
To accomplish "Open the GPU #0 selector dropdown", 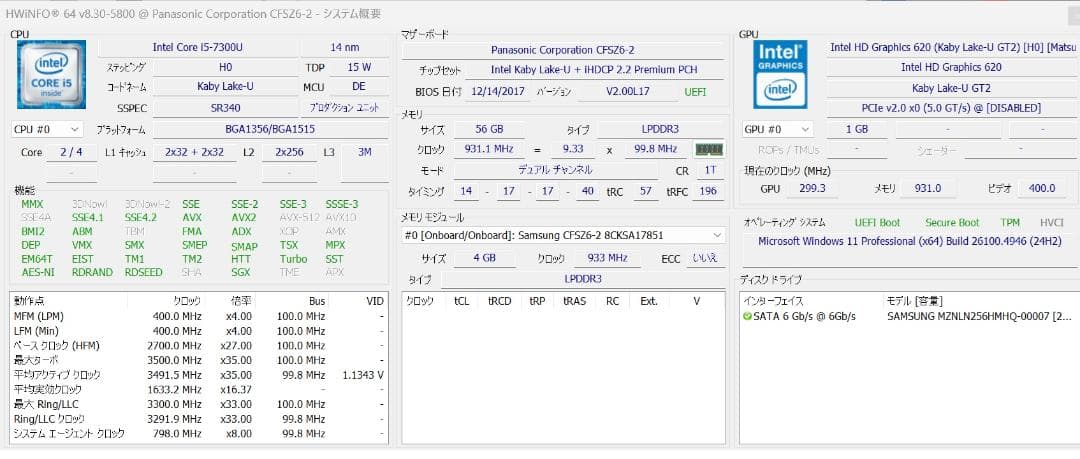I will pyautogui.click(x=777, y=129).
